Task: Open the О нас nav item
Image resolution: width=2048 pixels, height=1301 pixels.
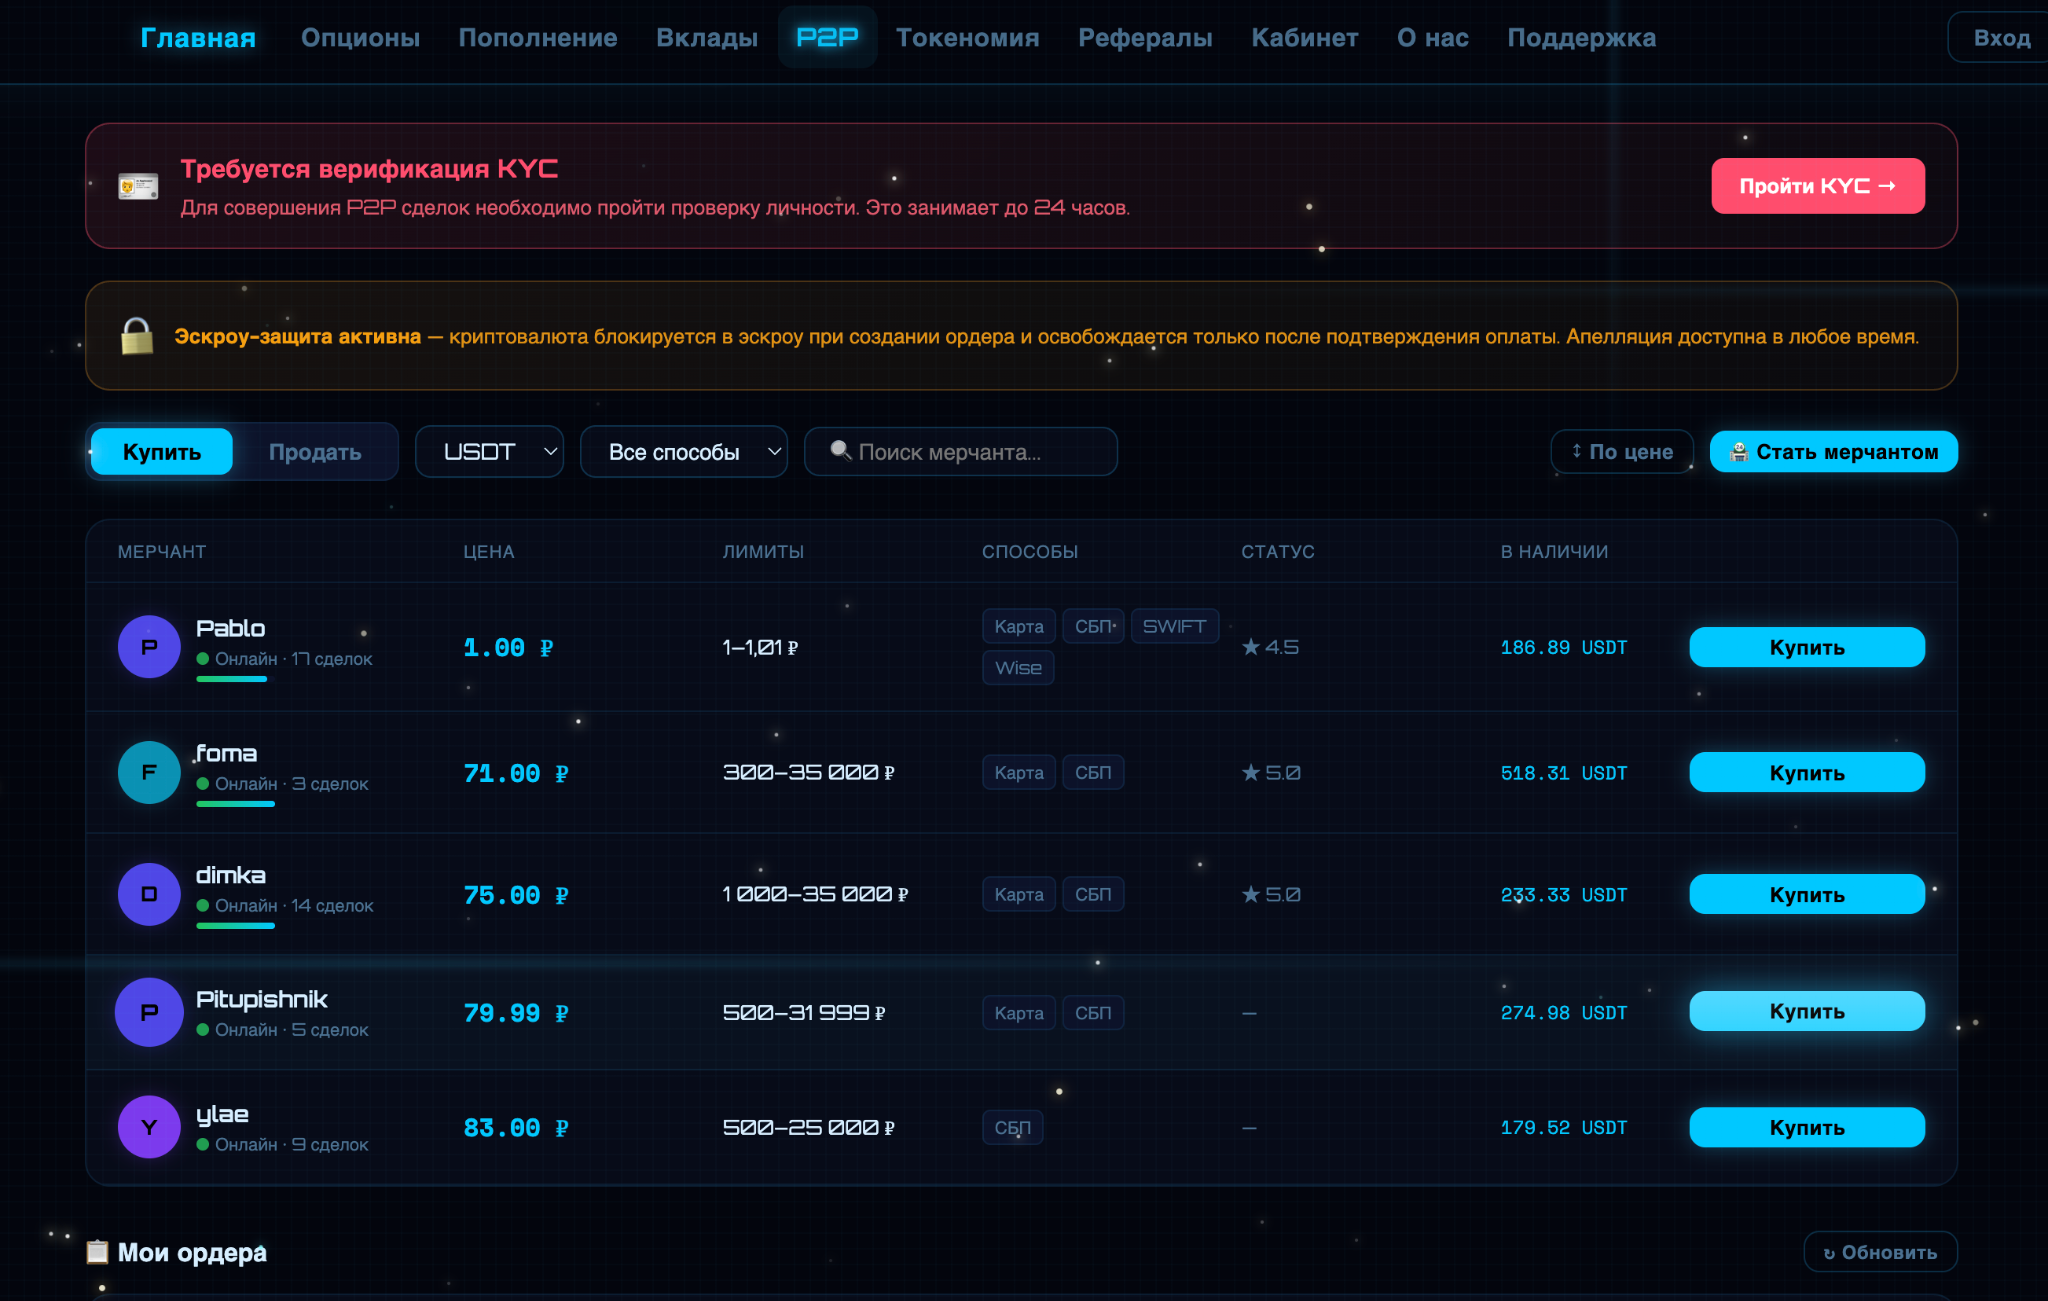Action: pyautogui.click(x=1433, y=38)
